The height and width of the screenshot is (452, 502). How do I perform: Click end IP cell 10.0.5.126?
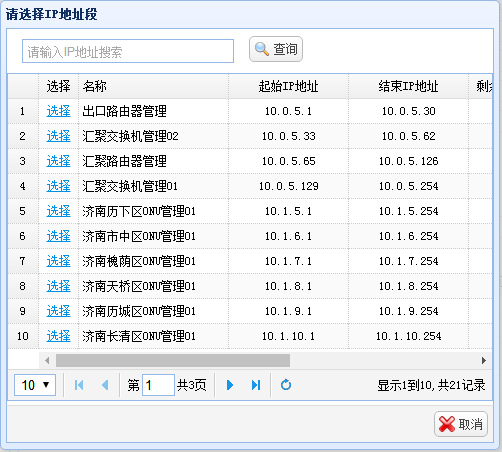408,161
